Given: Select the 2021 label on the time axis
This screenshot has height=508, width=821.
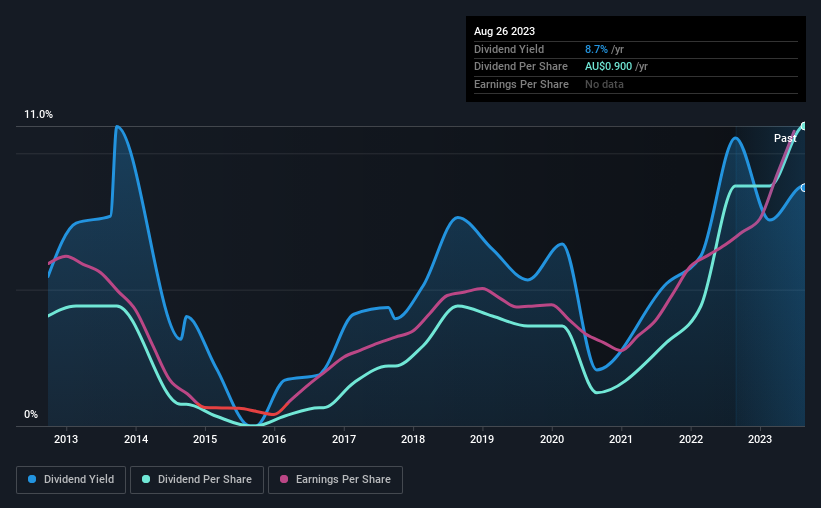Looking at the screenshot, I should [x=620, y=439].
